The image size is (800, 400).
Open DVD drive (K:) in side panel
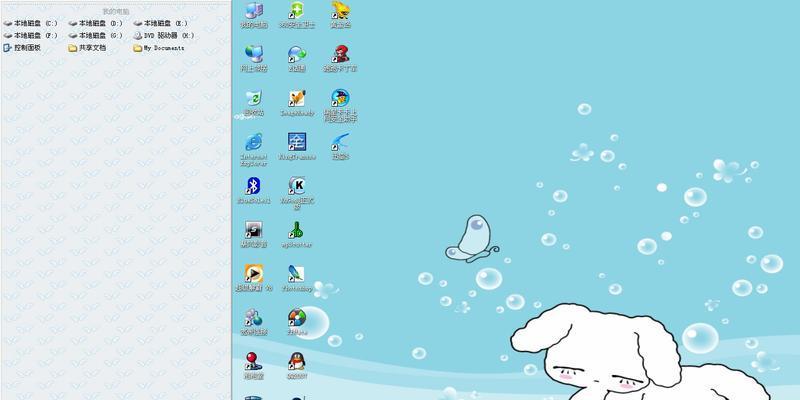click(164, 36)
